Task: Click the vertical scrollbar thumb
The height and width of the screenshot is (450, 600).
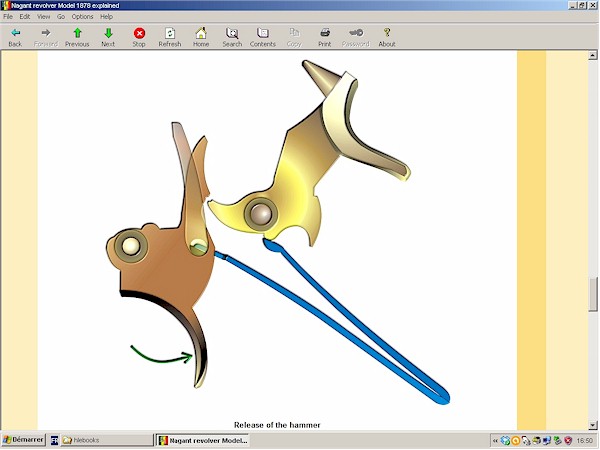Action: (x=593, y=295)
